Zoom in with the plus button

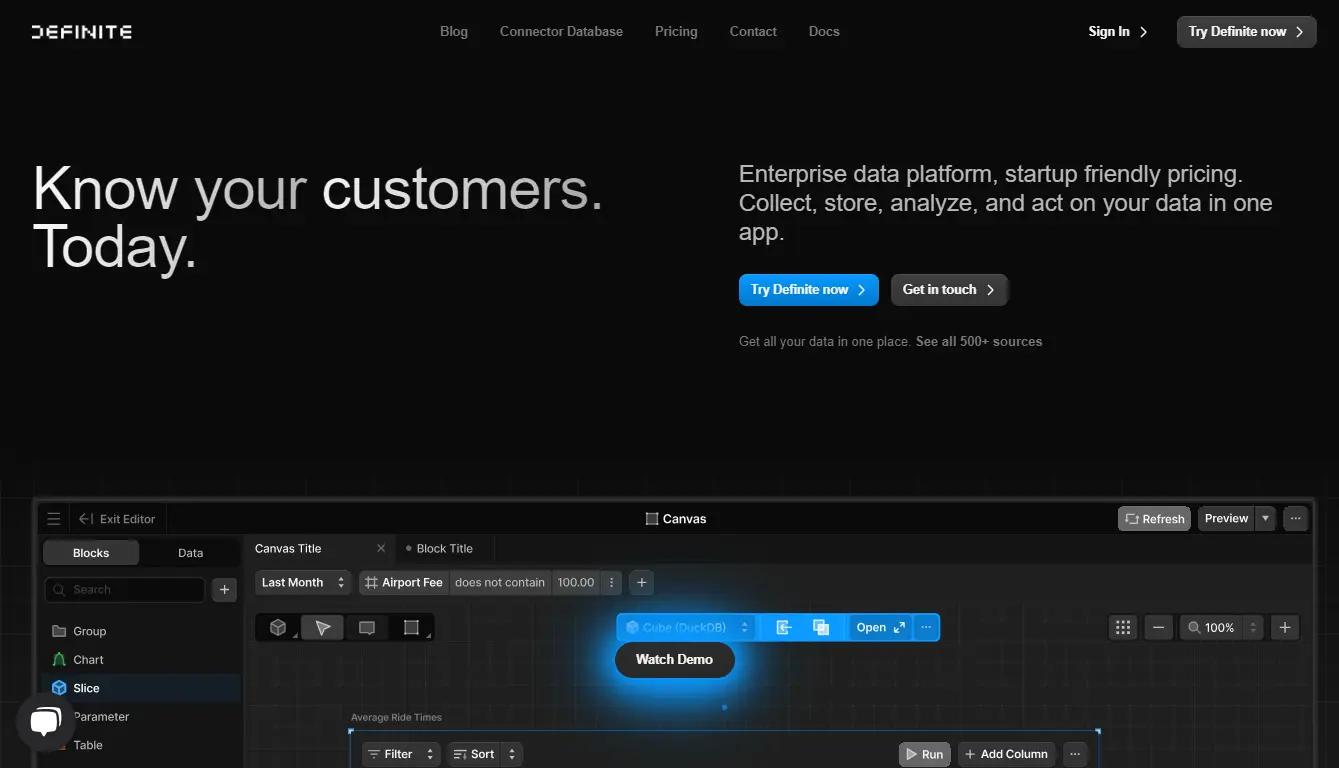pos(1285,627)
